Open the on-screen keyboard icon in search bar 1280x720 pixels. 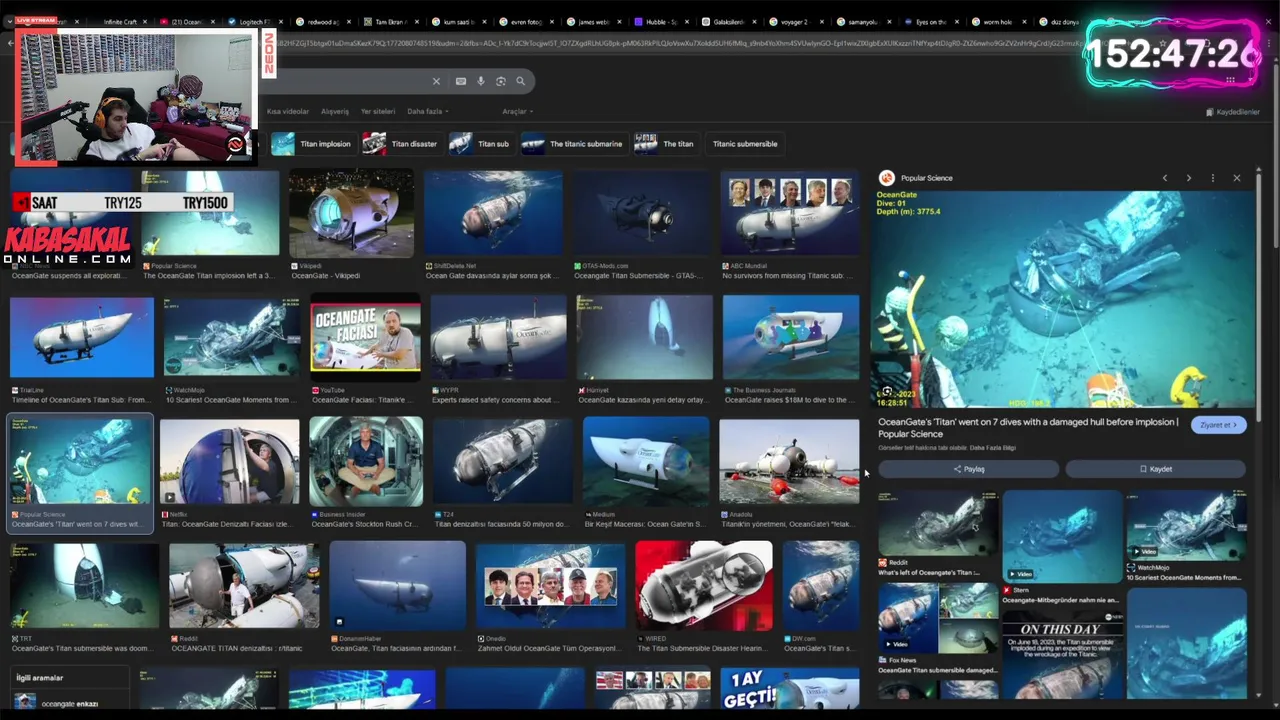pyautogui.click(x=460, y=81)
